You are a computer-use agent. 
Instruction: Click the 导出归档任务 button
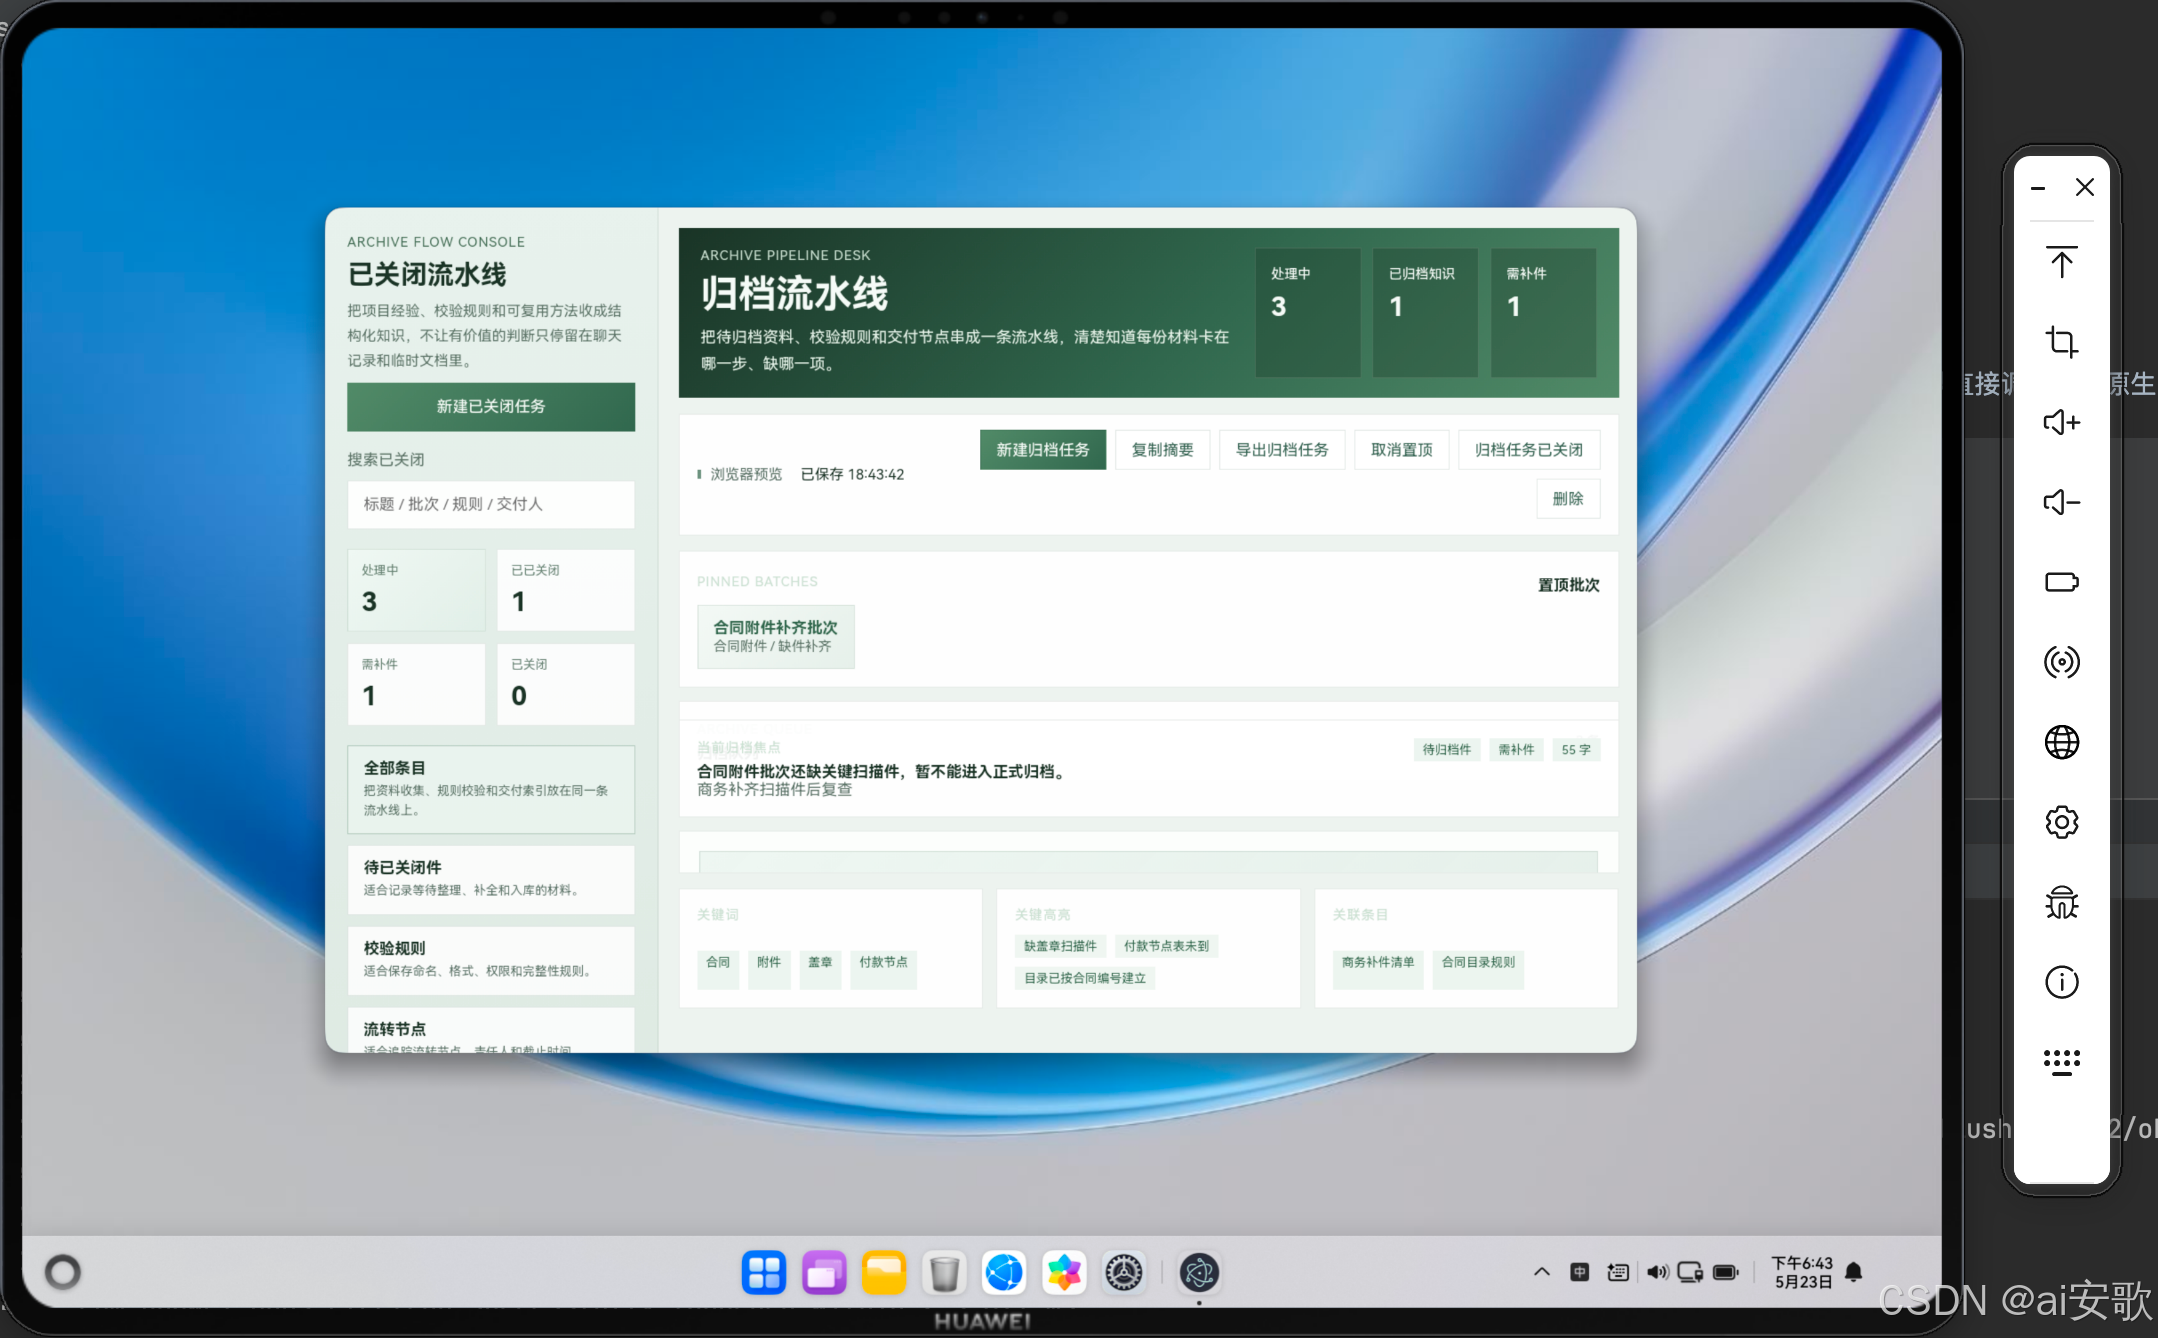point(1281,450)
